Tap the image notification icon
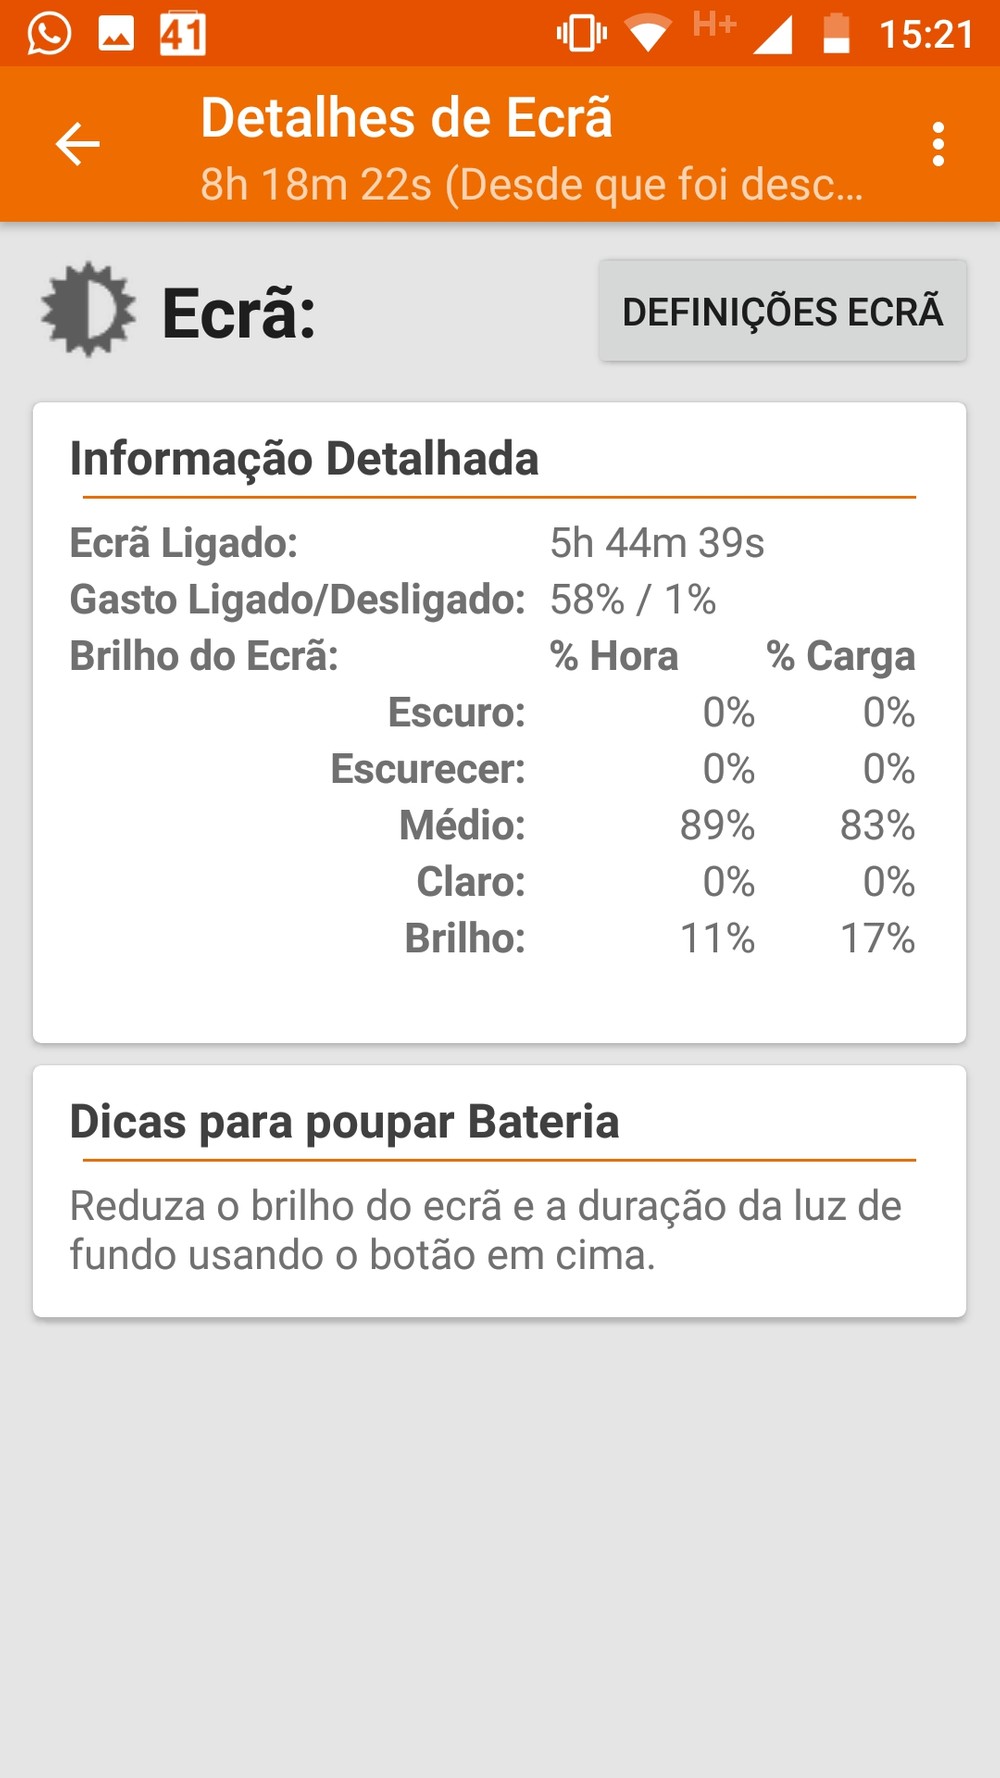This screenshot has width=1000, height=1778. [x=116, y=34]
